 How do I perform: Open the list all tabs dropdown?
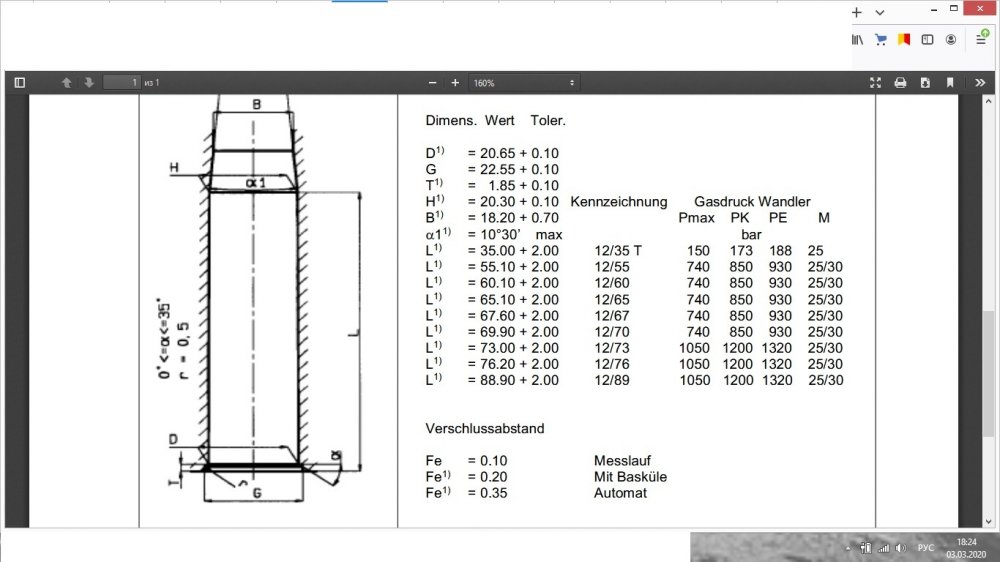coord(880,12)
